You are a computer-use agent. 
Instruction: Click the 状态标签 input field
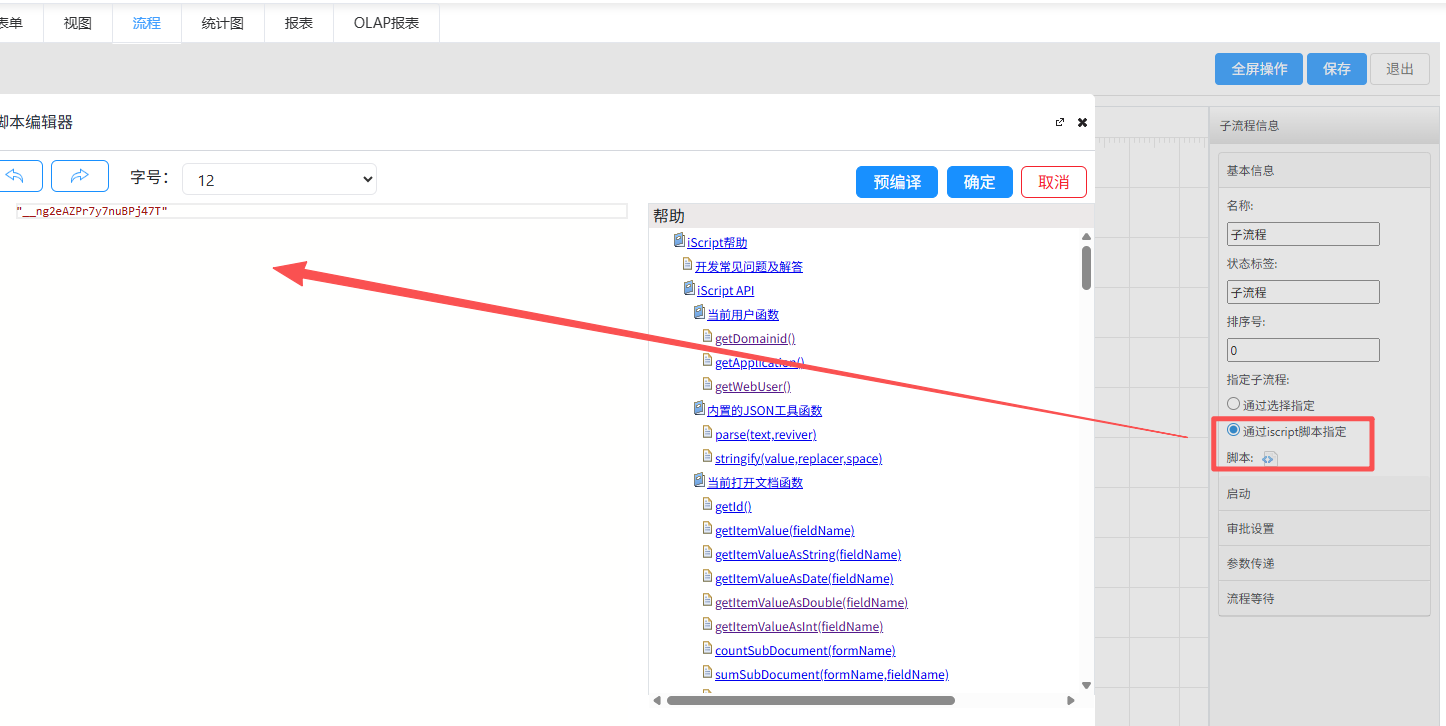(x=1303, y=292)
